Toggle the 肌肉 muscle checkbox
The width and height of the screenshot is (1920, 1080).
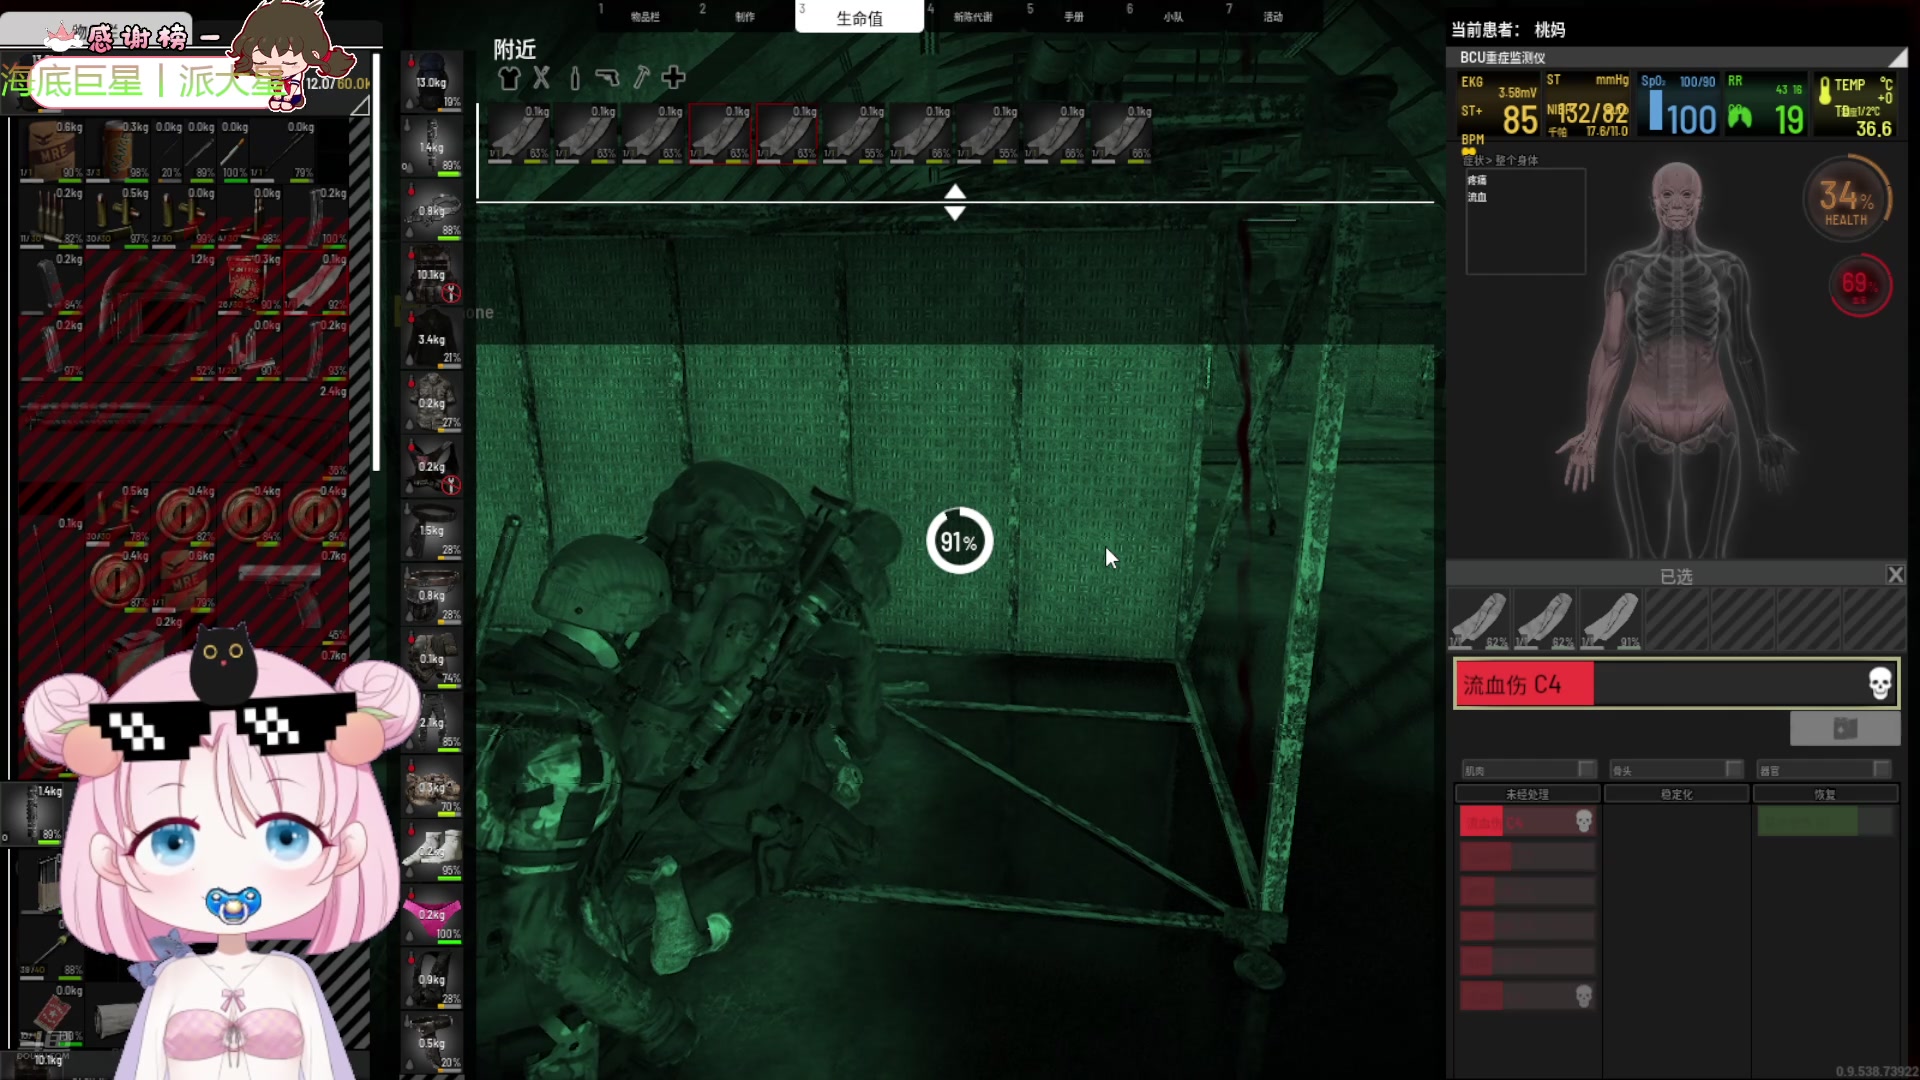1586,768
